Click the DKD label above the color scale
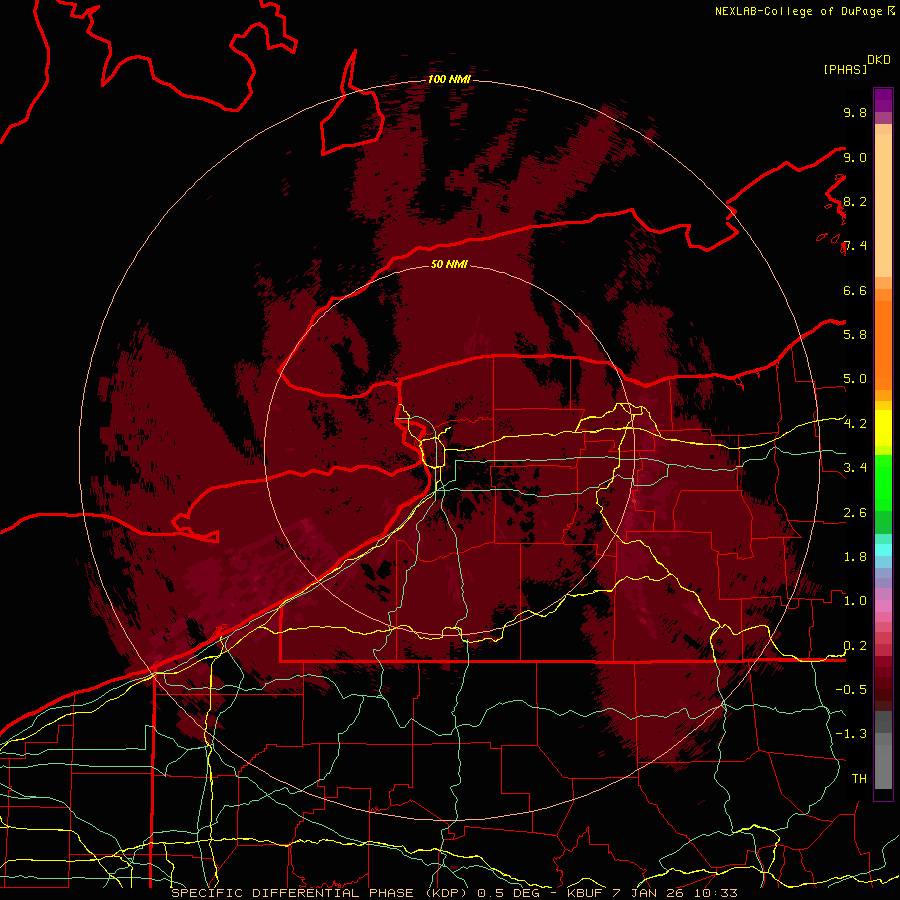Viewport: 900px width, 900px height. click(x=879, y=60)
